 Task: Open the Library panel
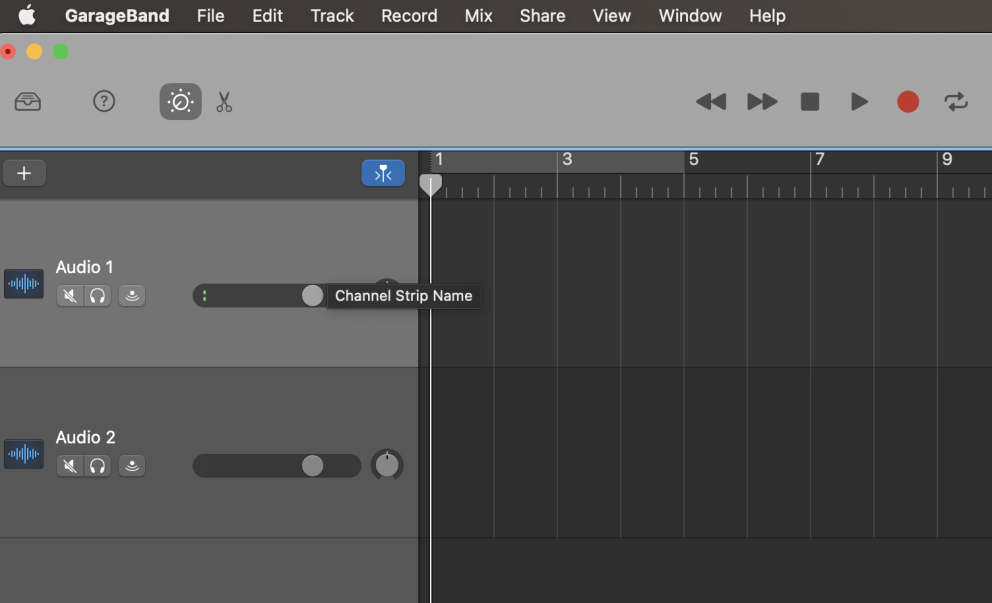(28, 101)
